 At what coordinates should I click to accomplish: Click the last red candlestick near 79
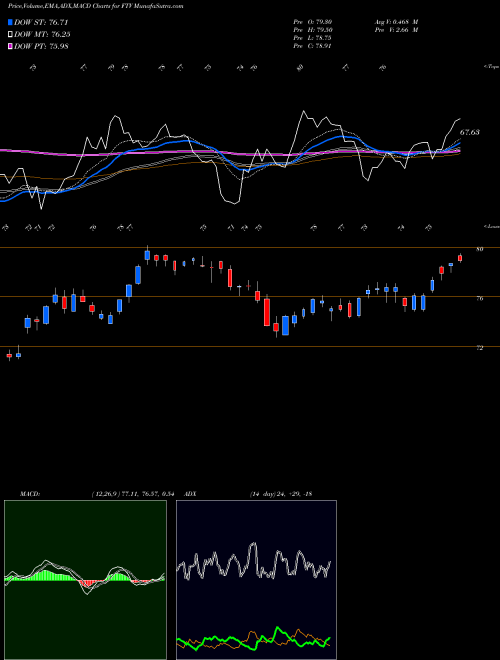click(x=460, y=258)
